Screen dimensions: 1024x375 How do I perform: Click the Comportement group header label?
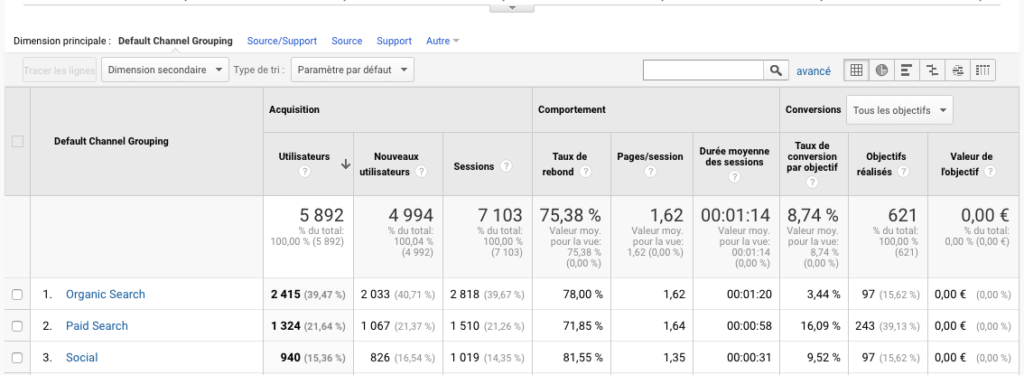click(571, 110)
